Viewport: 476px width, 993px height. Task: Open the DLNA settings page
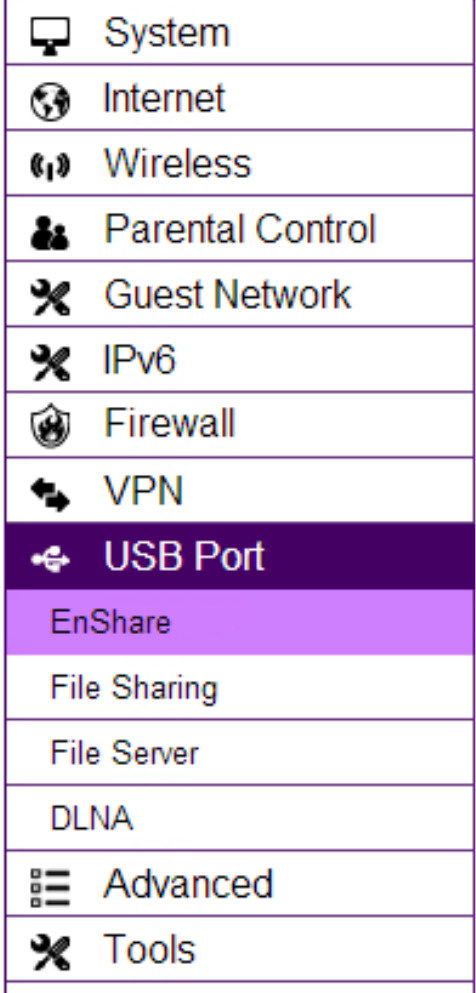[x=240, y=818]
